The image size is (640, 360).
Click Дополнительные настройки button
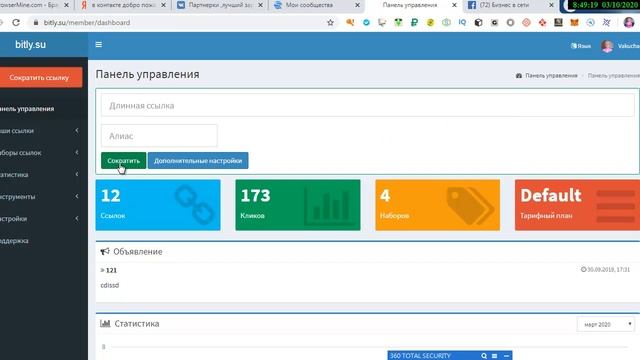tap(198, 160)
